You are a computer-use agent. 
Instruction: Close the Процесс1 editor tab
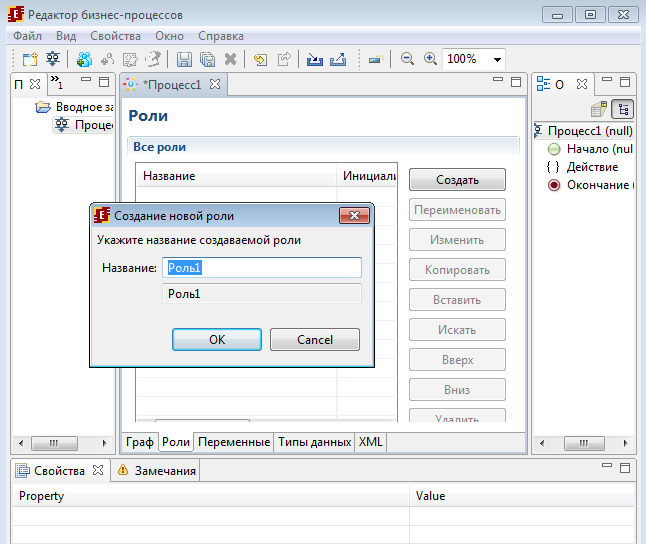[215, 84]
